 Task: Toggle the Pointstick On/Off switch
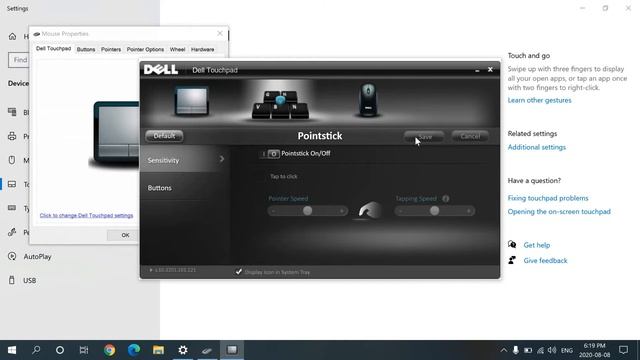click(x=270, y=154)
